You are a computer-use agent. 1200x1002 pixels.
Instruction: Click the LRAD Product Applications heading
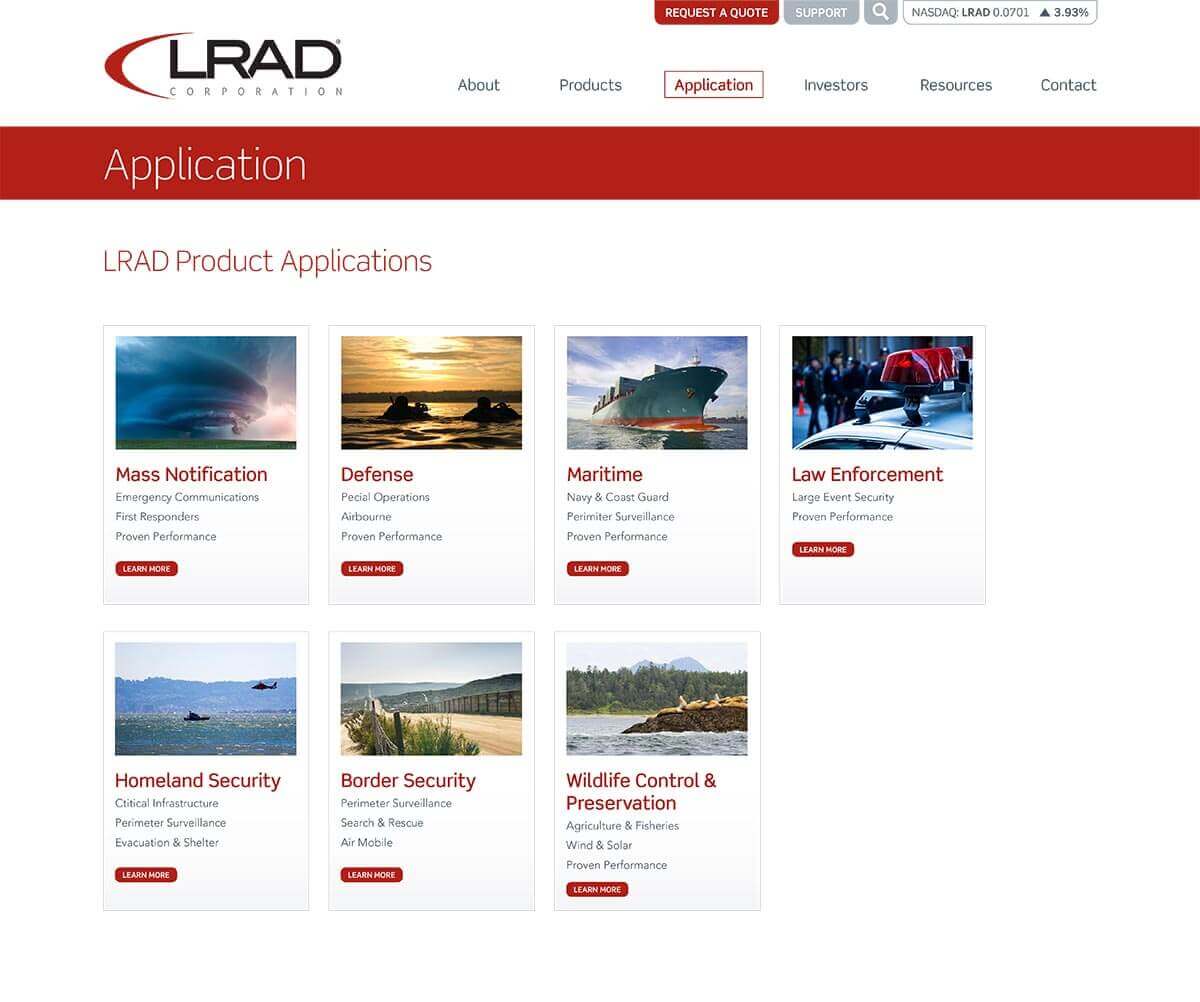tap(267, 261)
